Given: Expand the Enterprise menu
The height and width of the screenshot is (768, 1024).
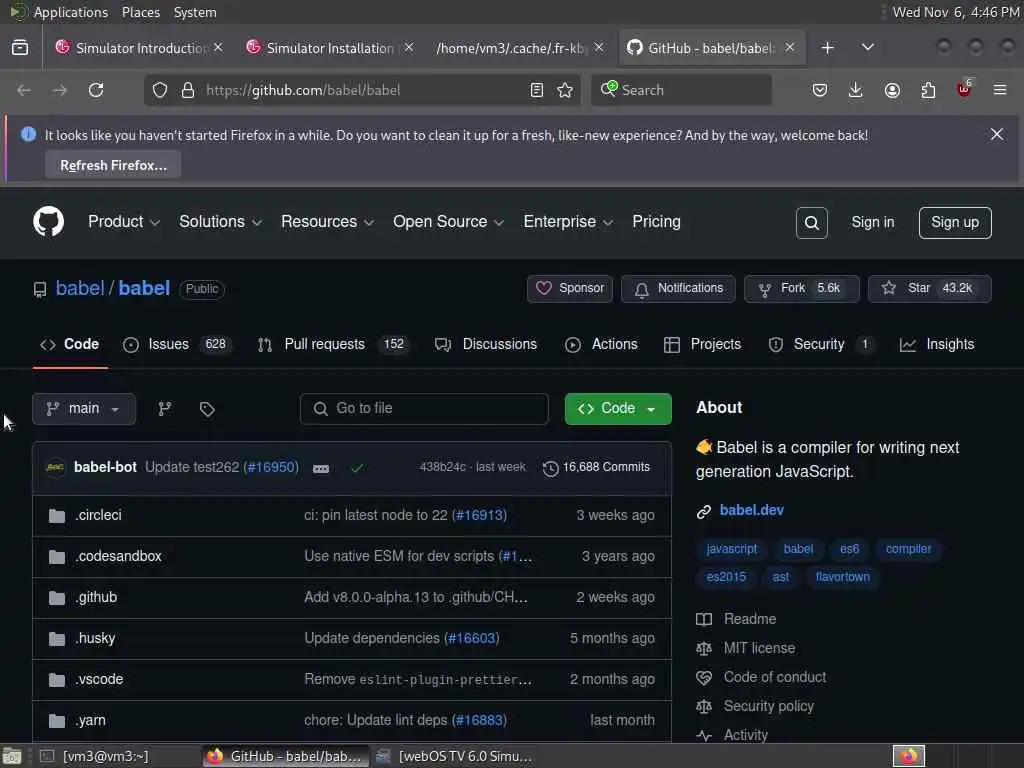Looking at the screenshot, I should (x=568, y=222).
